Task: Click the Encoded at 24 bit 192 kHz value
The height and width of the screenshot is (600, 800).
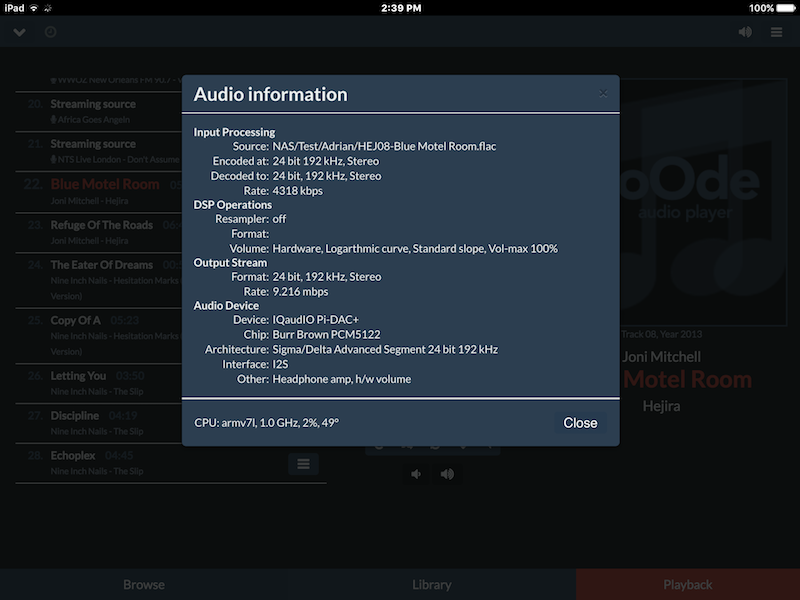Action: pyautogui.click(x=326, y=161)
